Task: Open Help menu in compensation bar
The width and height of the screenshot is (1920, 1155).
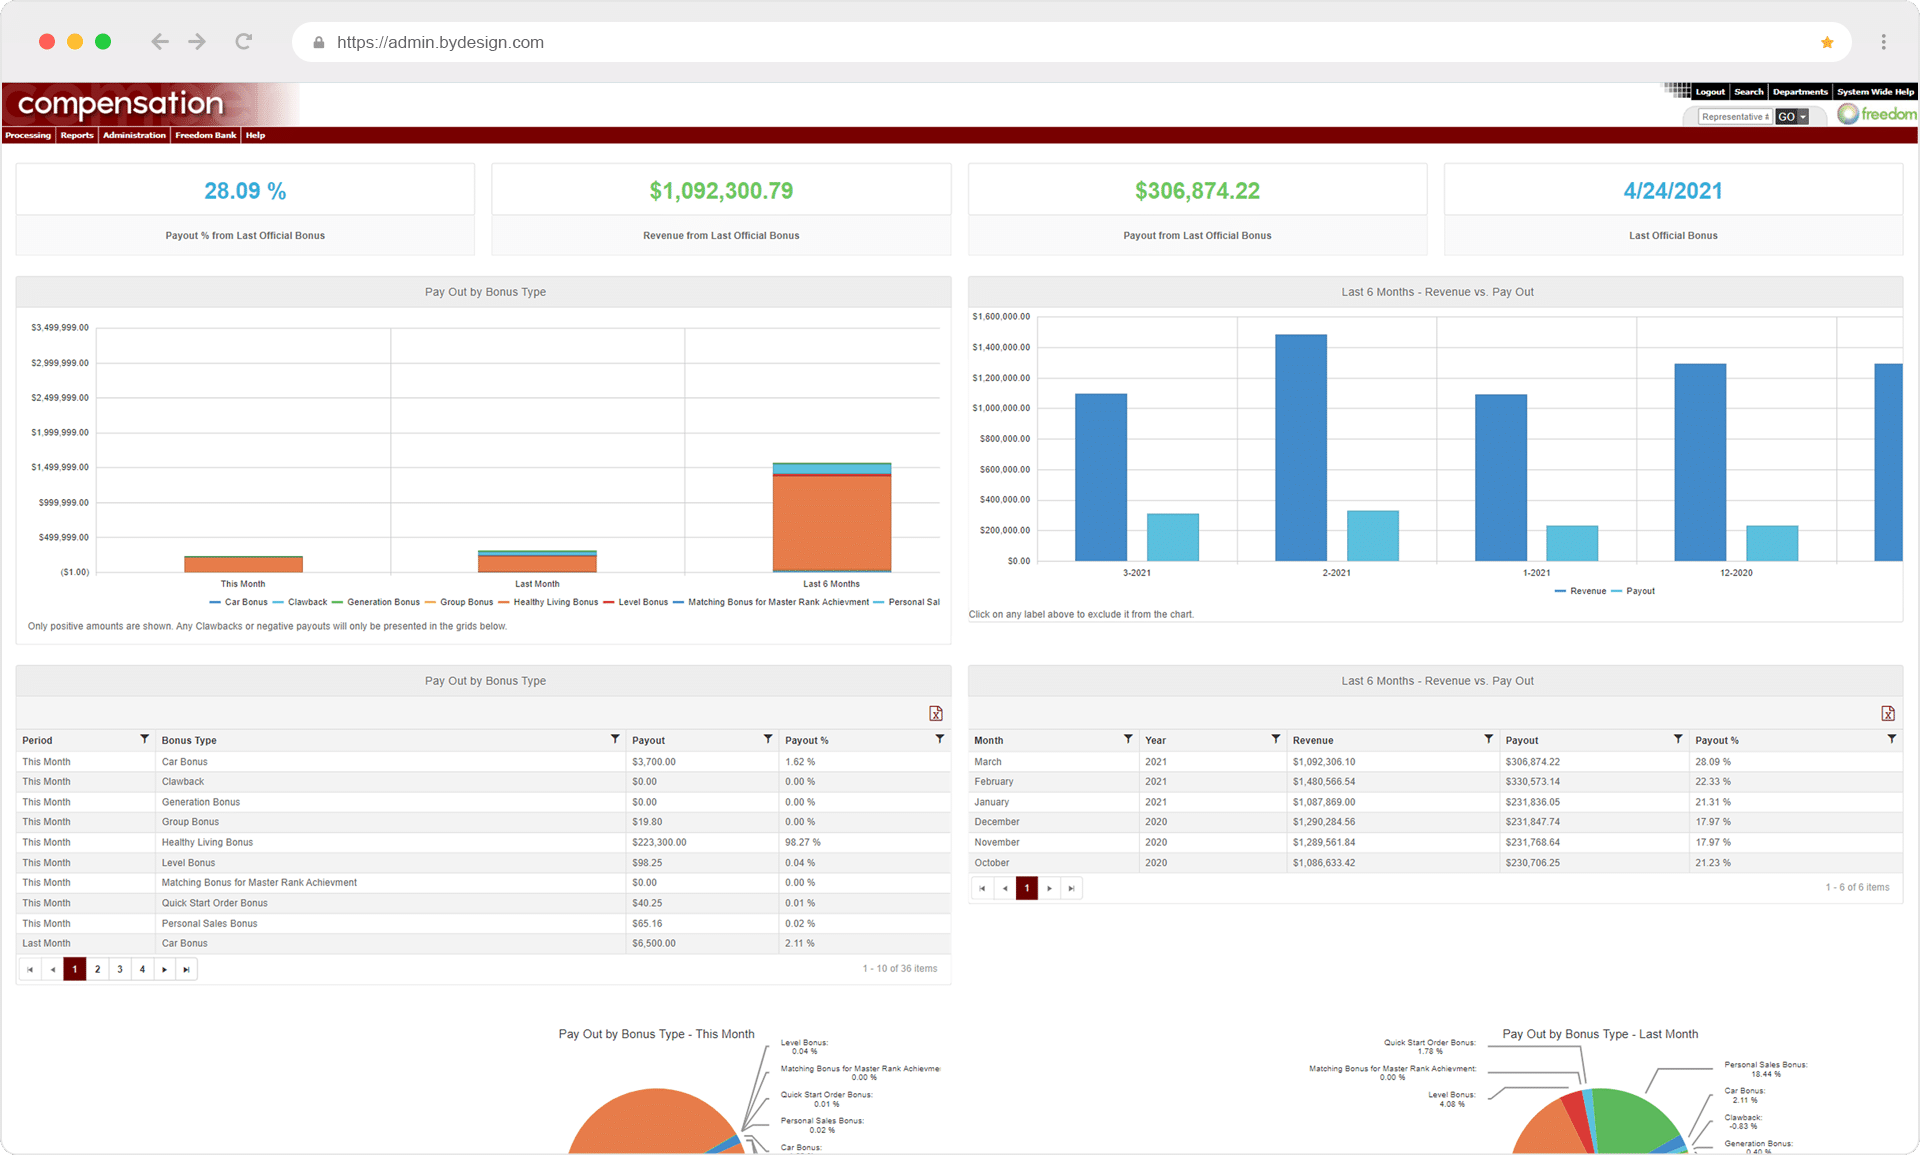Action: 256,135
